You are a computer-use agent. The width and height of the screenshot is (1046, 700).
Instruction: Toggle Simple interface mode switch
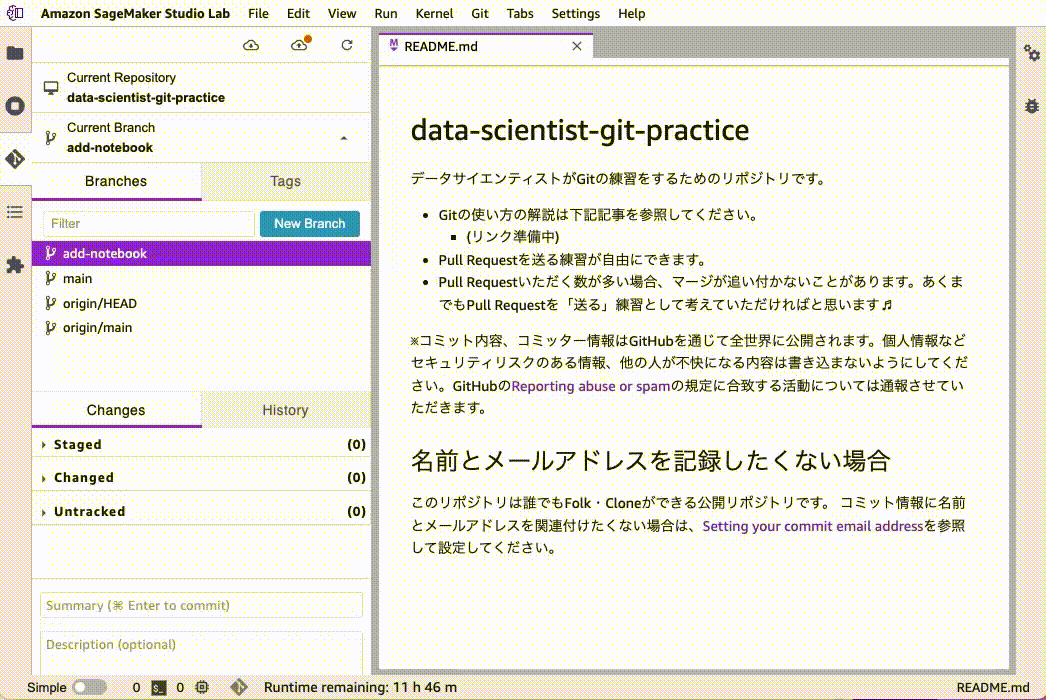tap(89, 687)
